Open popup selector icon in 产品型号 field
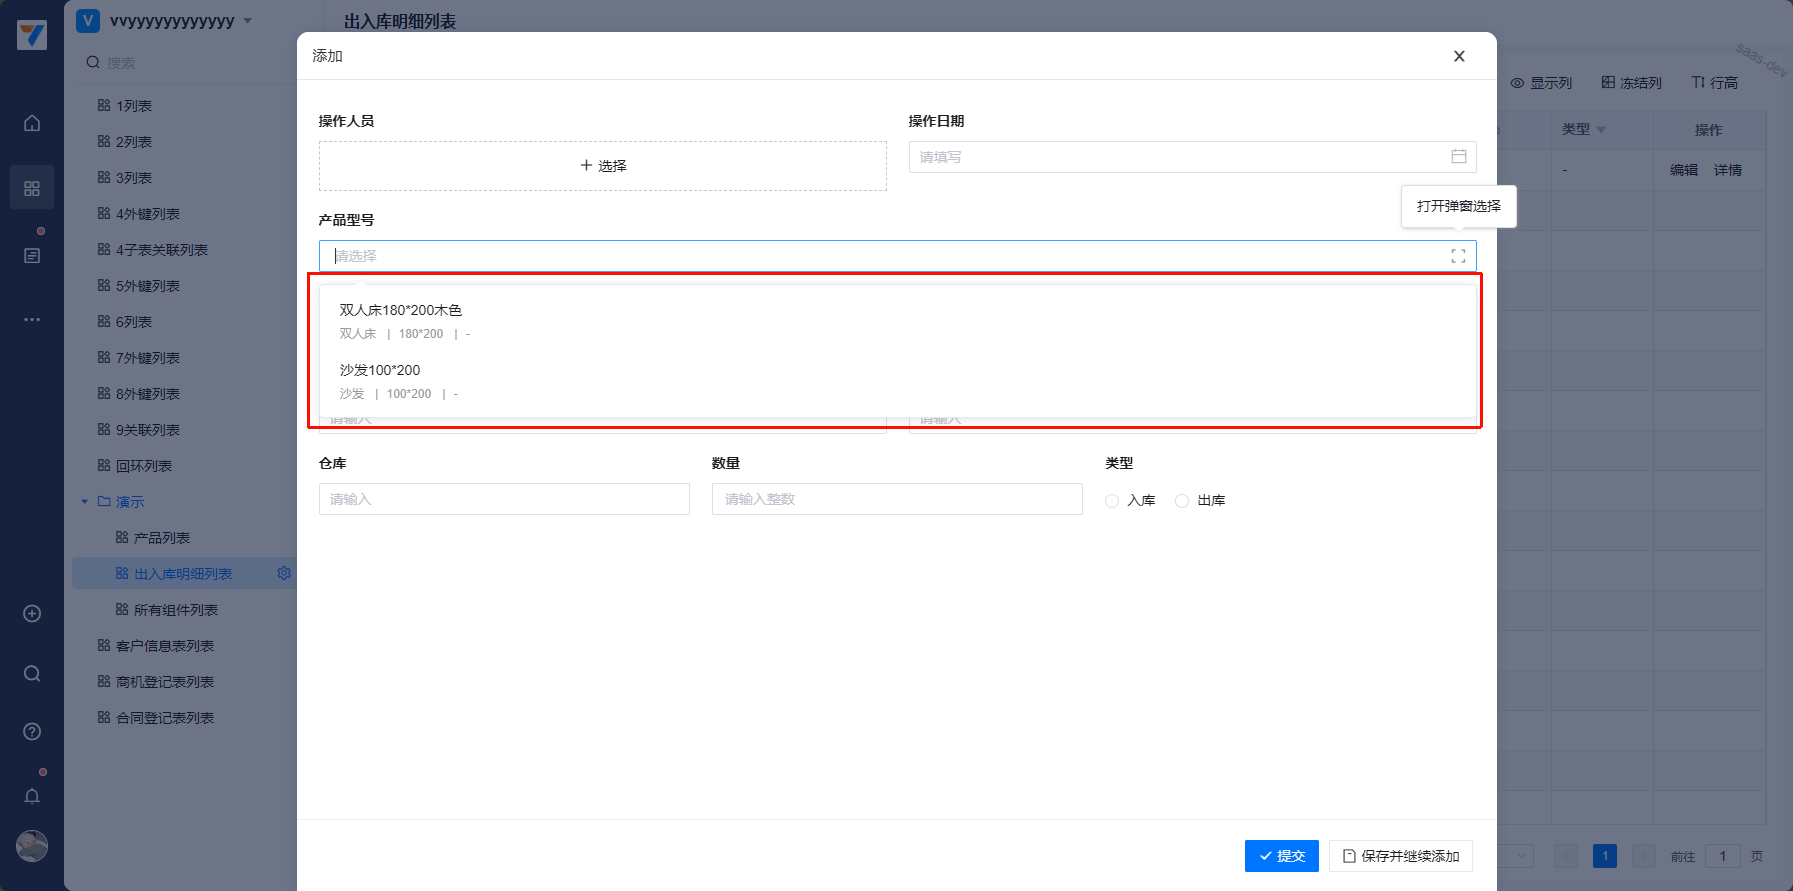 (1458, 256)
